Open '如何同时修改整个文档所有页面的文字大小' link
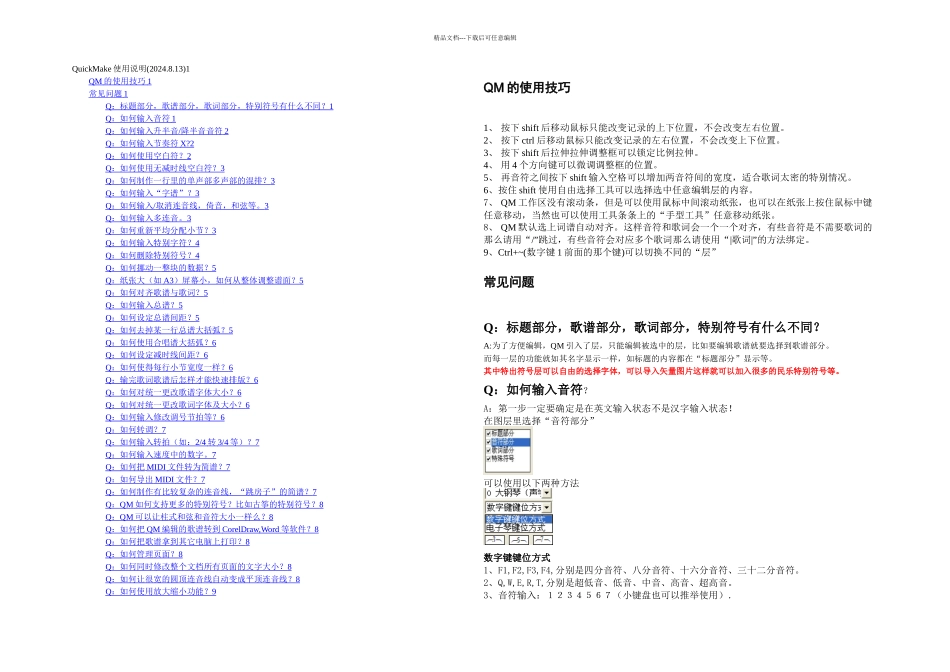Viewport: 950px width, 672px height. coord(199,566)
